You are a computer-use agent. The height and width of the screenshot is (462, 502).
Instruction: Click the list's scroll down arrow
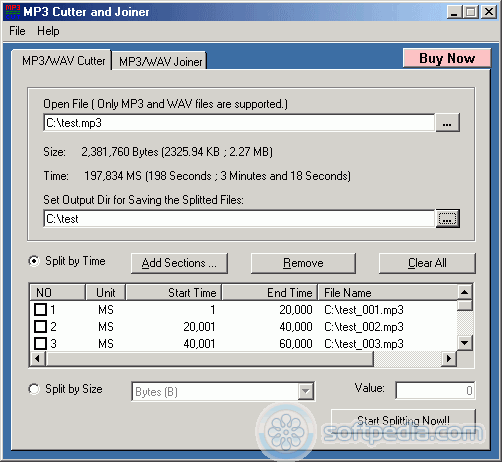465,342
